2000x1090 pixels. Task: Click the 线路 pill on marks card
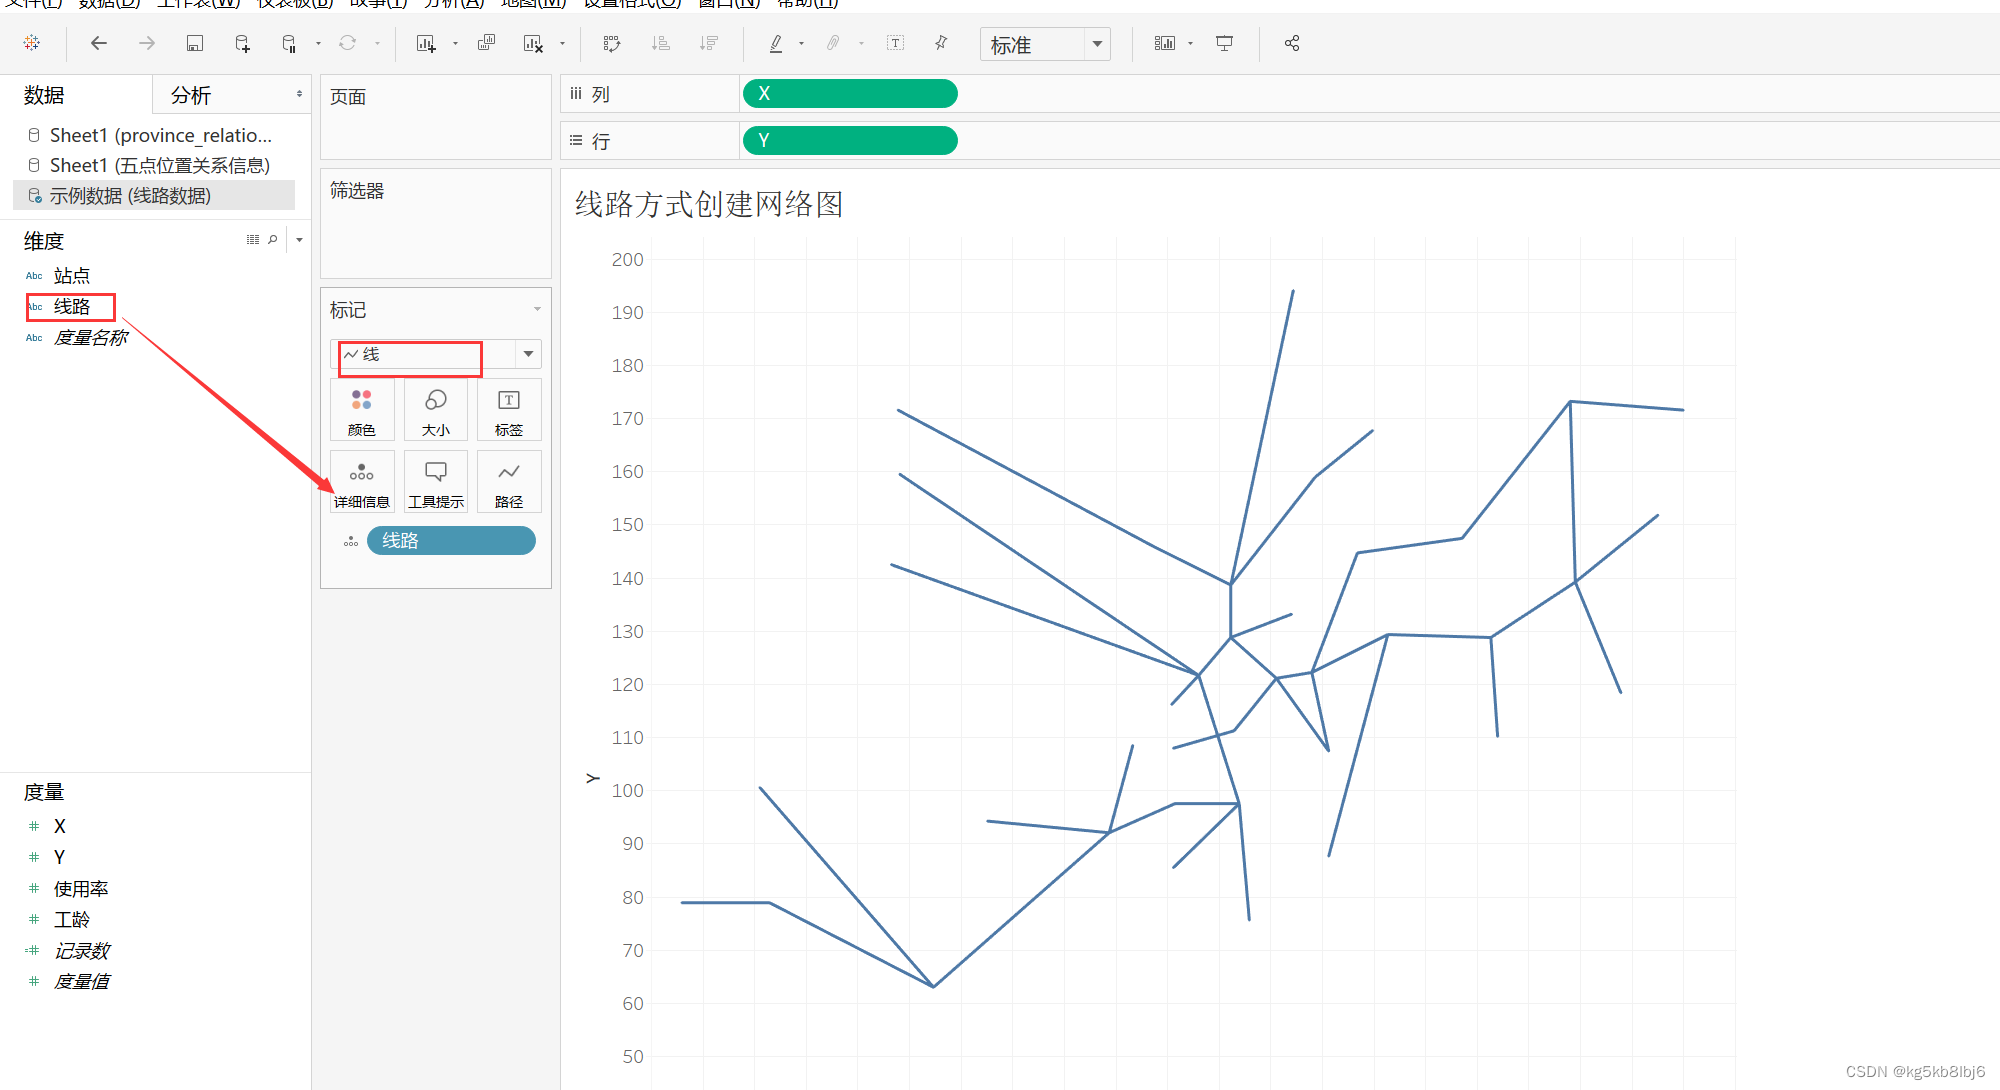451,541
